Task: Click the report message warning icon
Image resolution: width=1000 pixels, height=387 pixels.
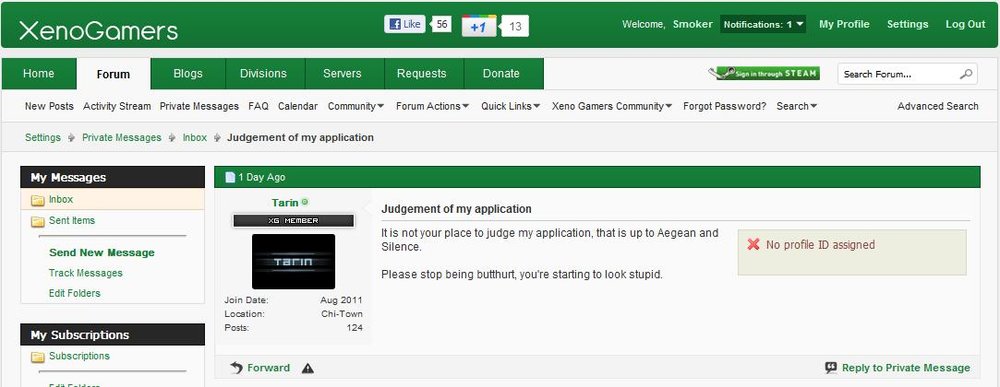Action: click(307, 368)
